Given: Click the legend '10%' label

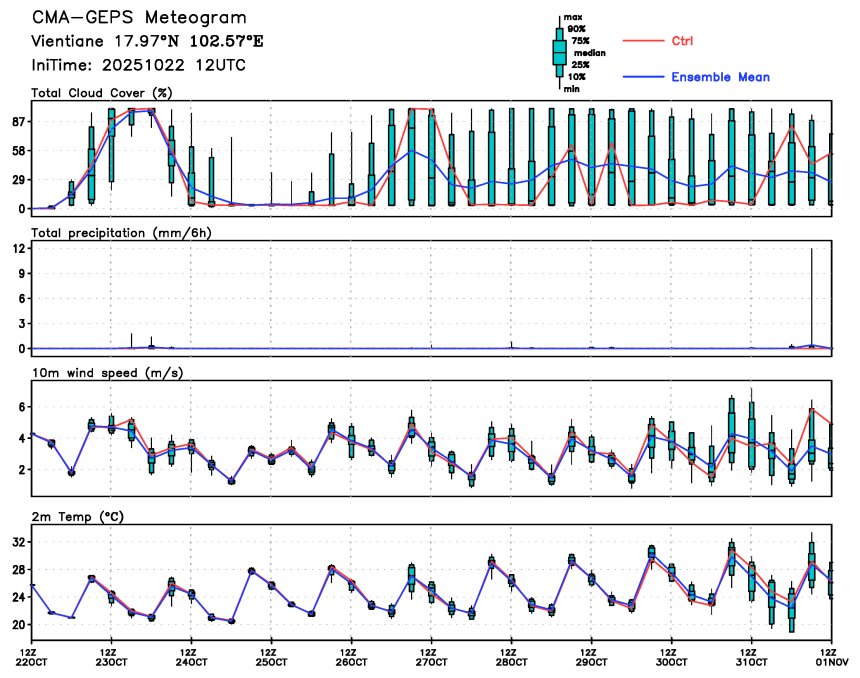Looking at the screenshot, I should click(576, 77).
